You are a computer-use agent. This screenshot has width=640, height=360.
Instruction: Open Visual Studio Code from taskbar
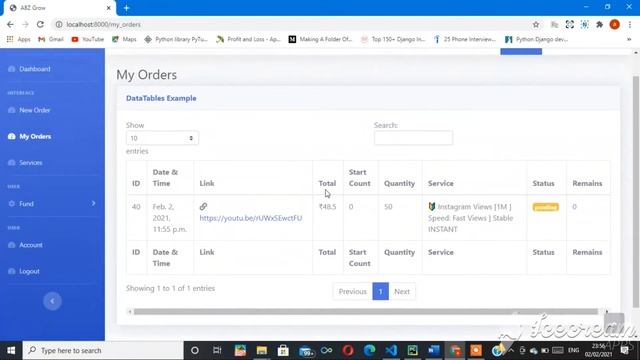391,351
